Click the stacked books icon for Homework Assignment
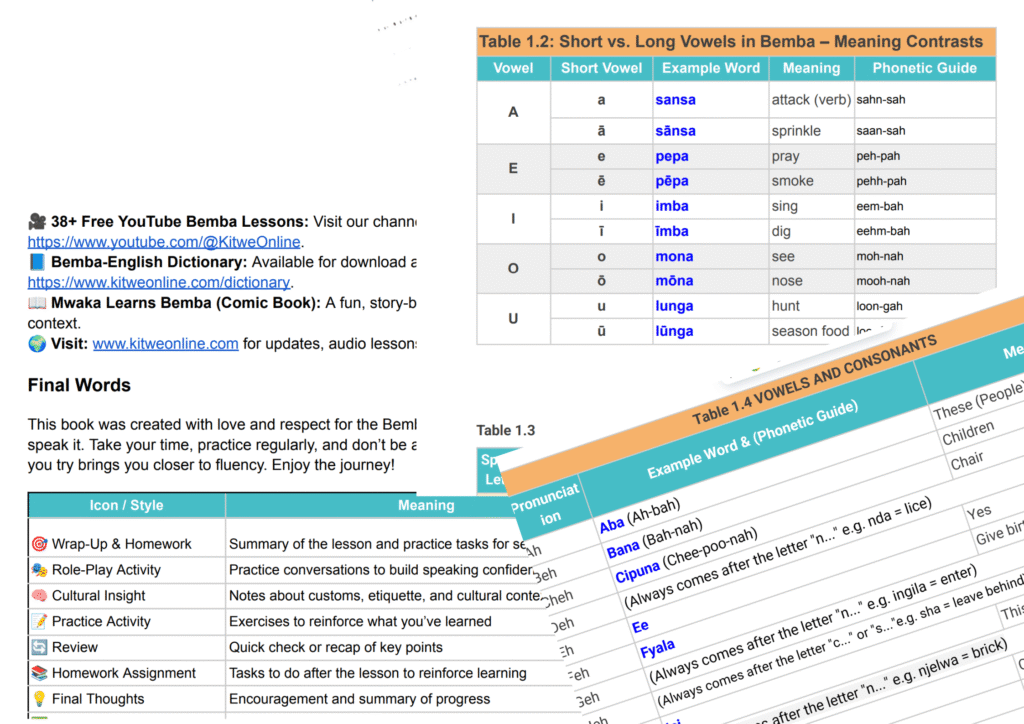The image size is (1024, 724). pyautogui.click(x=40, y=673)
